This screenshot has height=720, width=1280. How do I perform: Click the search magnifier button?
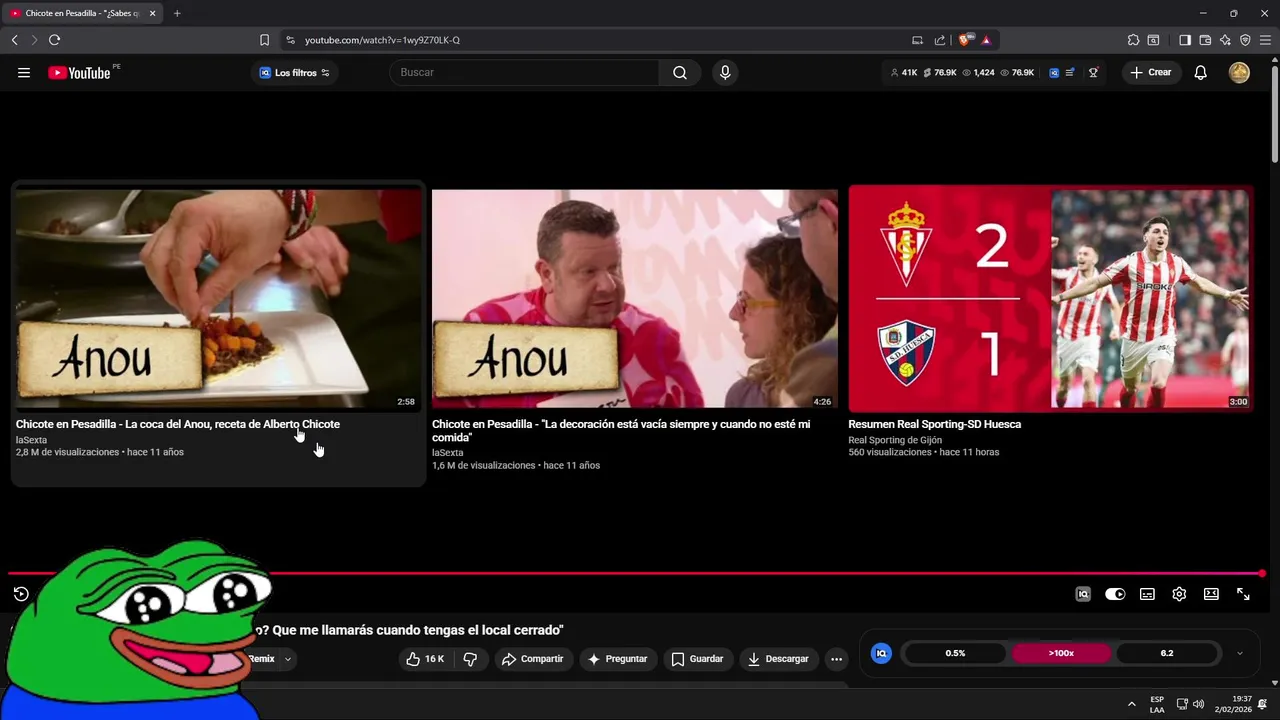680,72
